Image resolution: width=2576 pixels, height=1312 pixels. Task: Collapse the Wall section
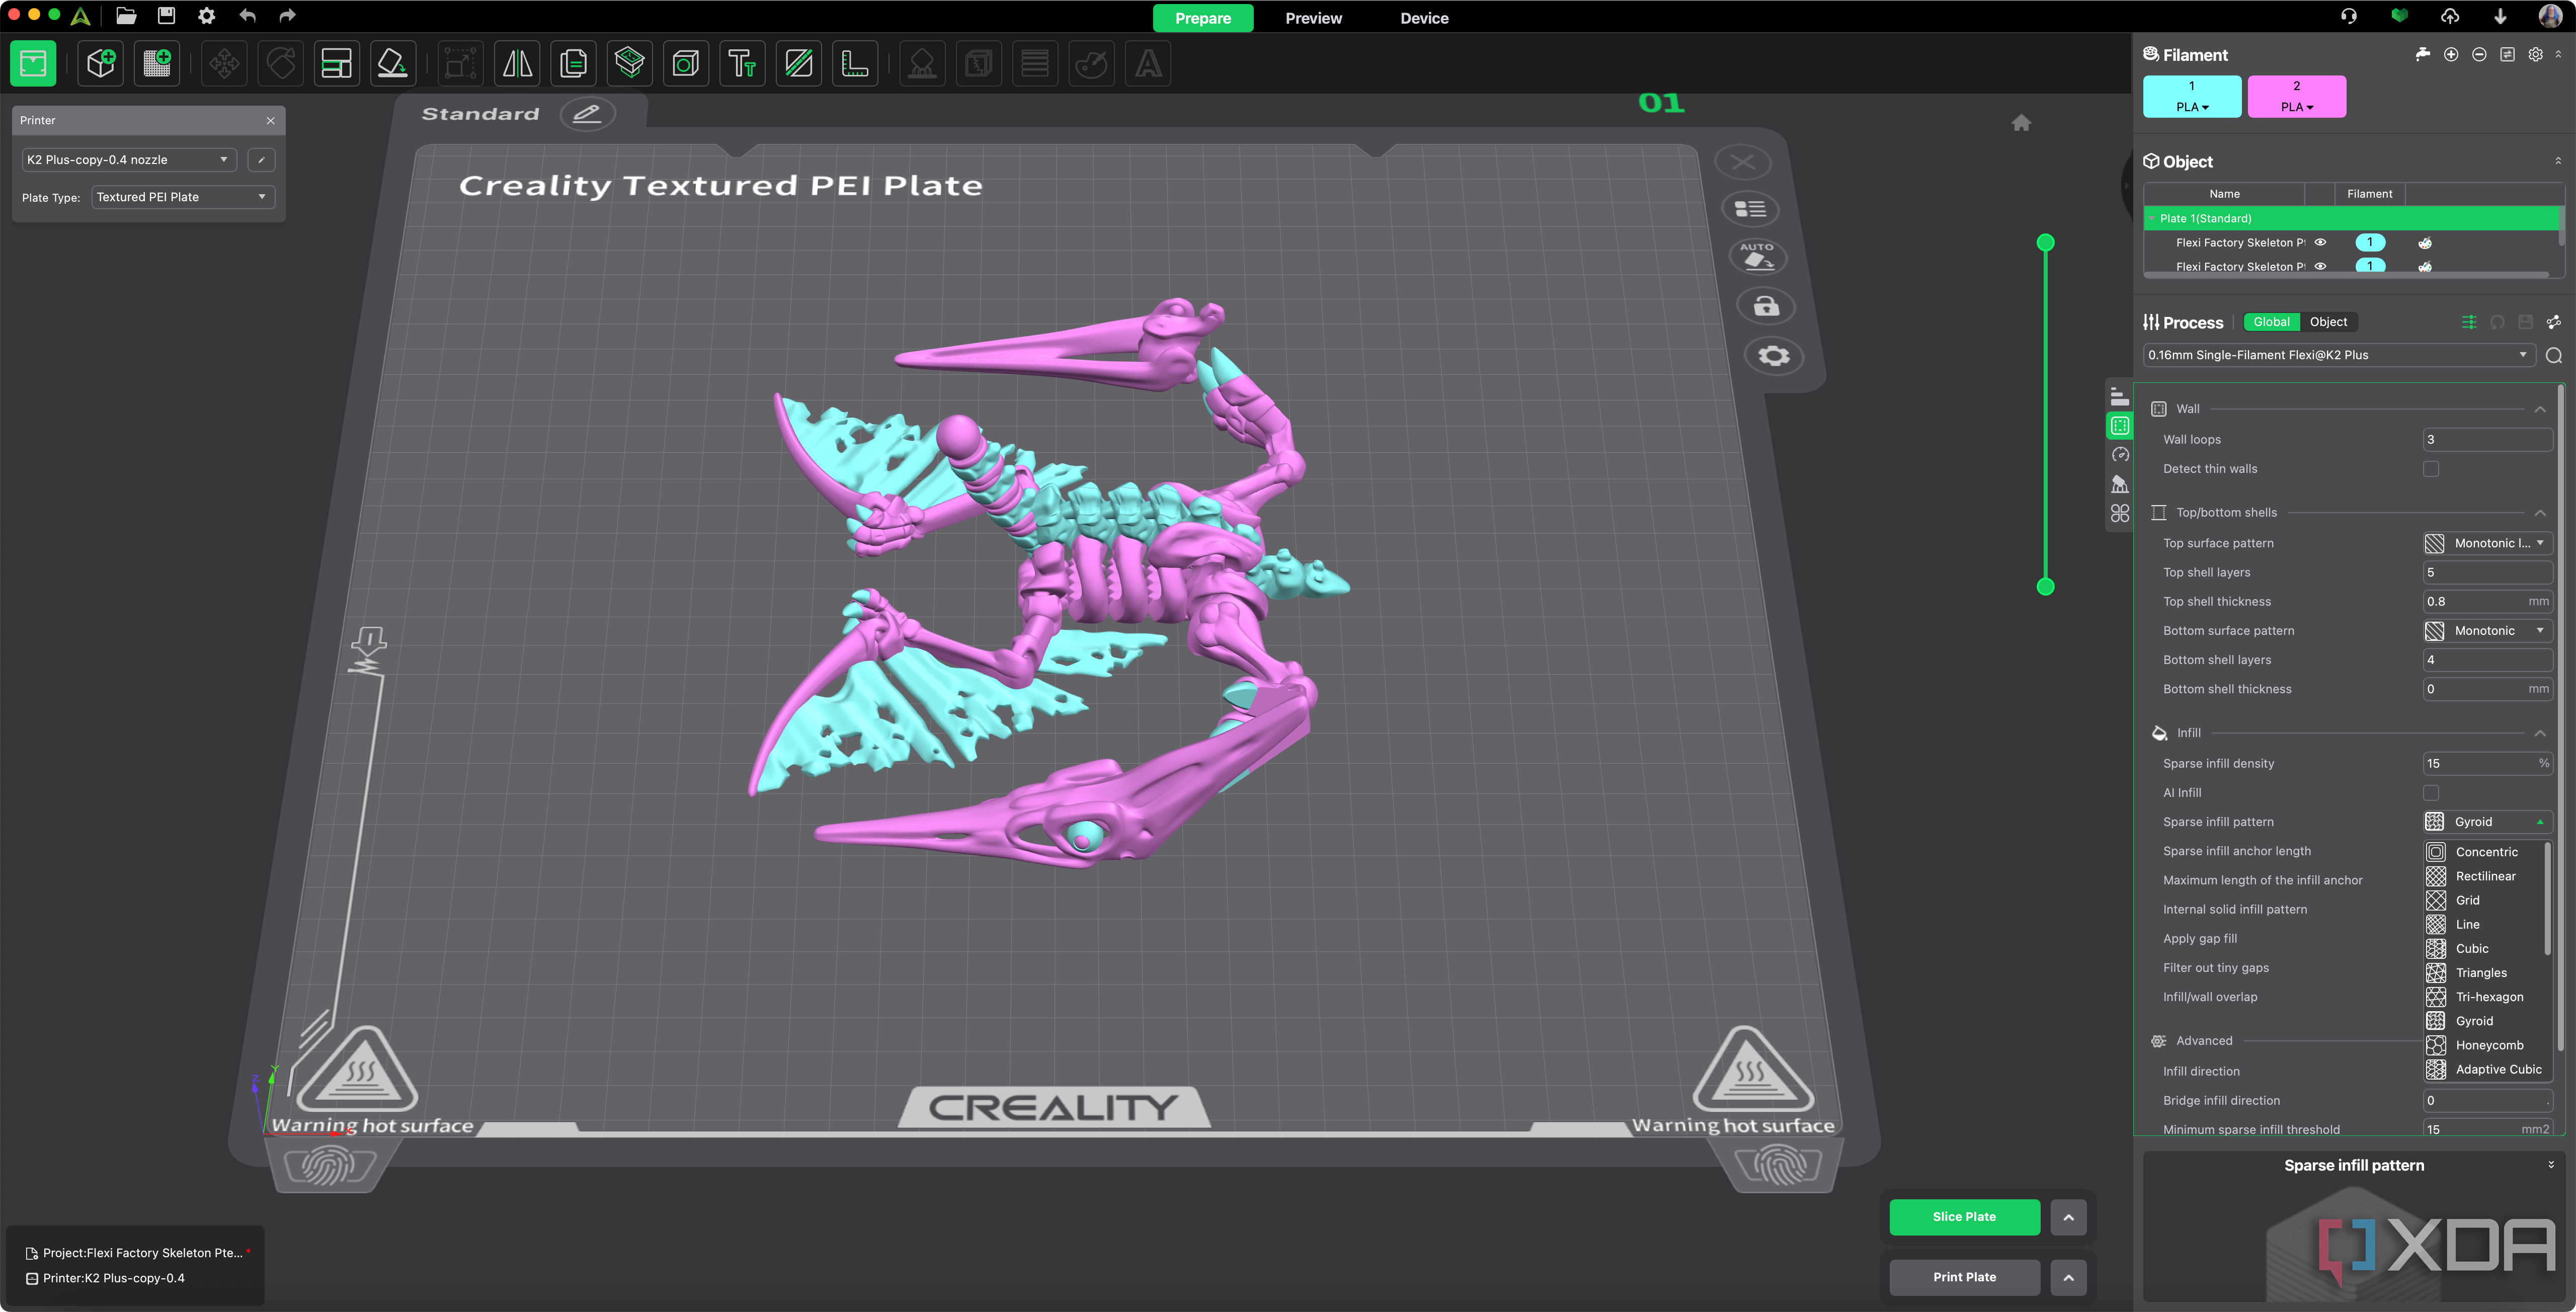(x=2539, y=409)
